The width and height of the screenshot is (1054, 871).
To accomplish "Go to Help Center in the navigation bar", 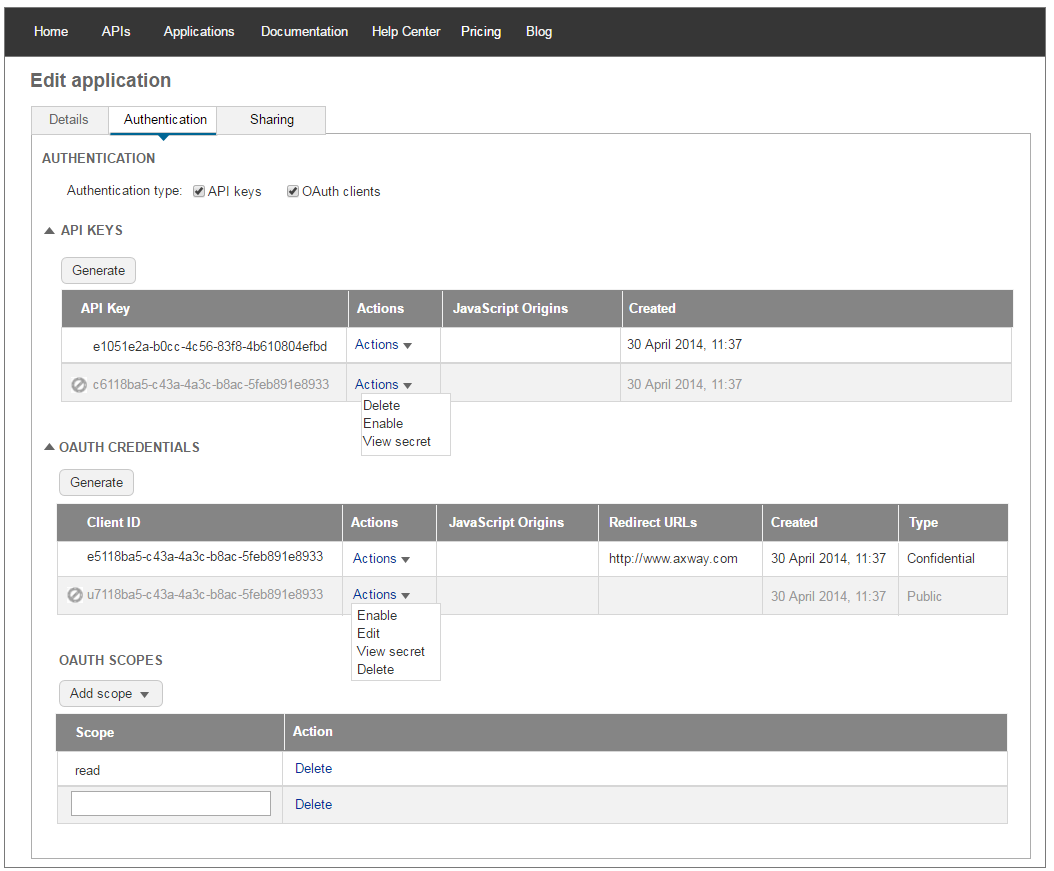I will coord(406,32).
